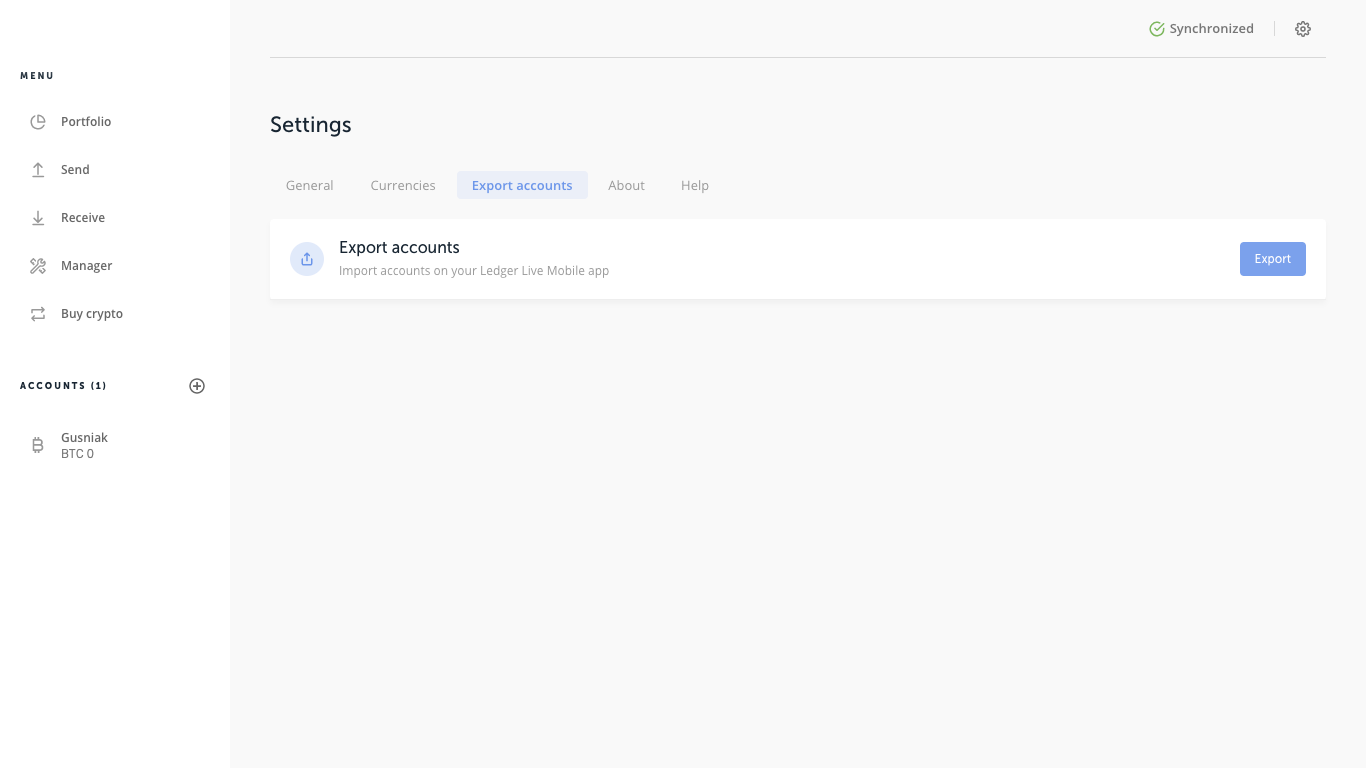This screenshot has height=768, width=1366.
Task: Open the Currencies tab
Action: pos(403,186)
